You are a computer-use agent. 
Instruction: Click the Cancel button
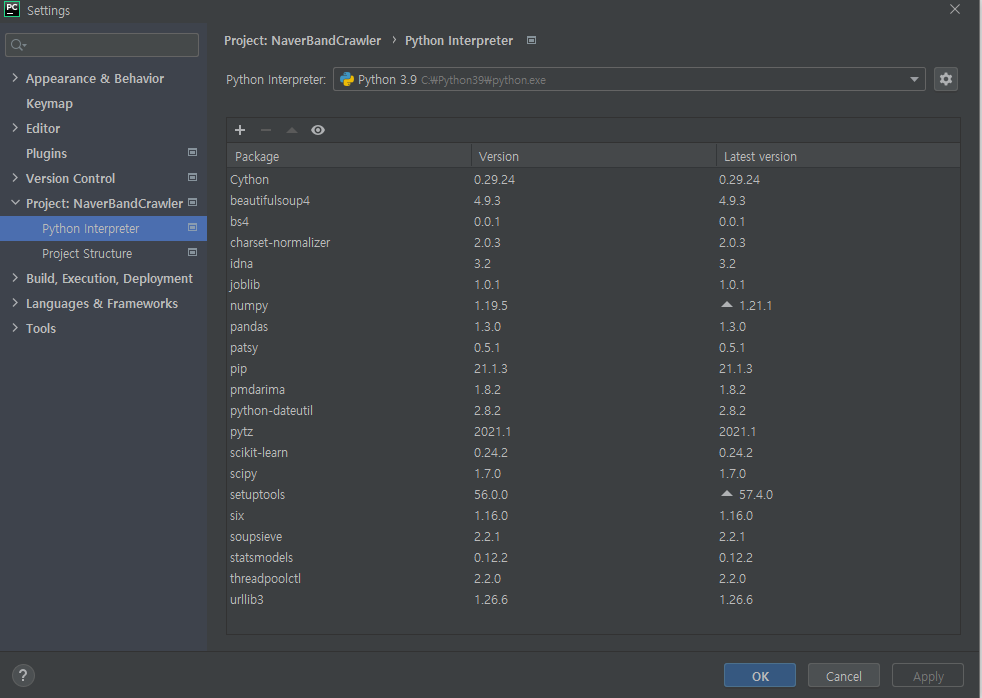tap(844, 675)
